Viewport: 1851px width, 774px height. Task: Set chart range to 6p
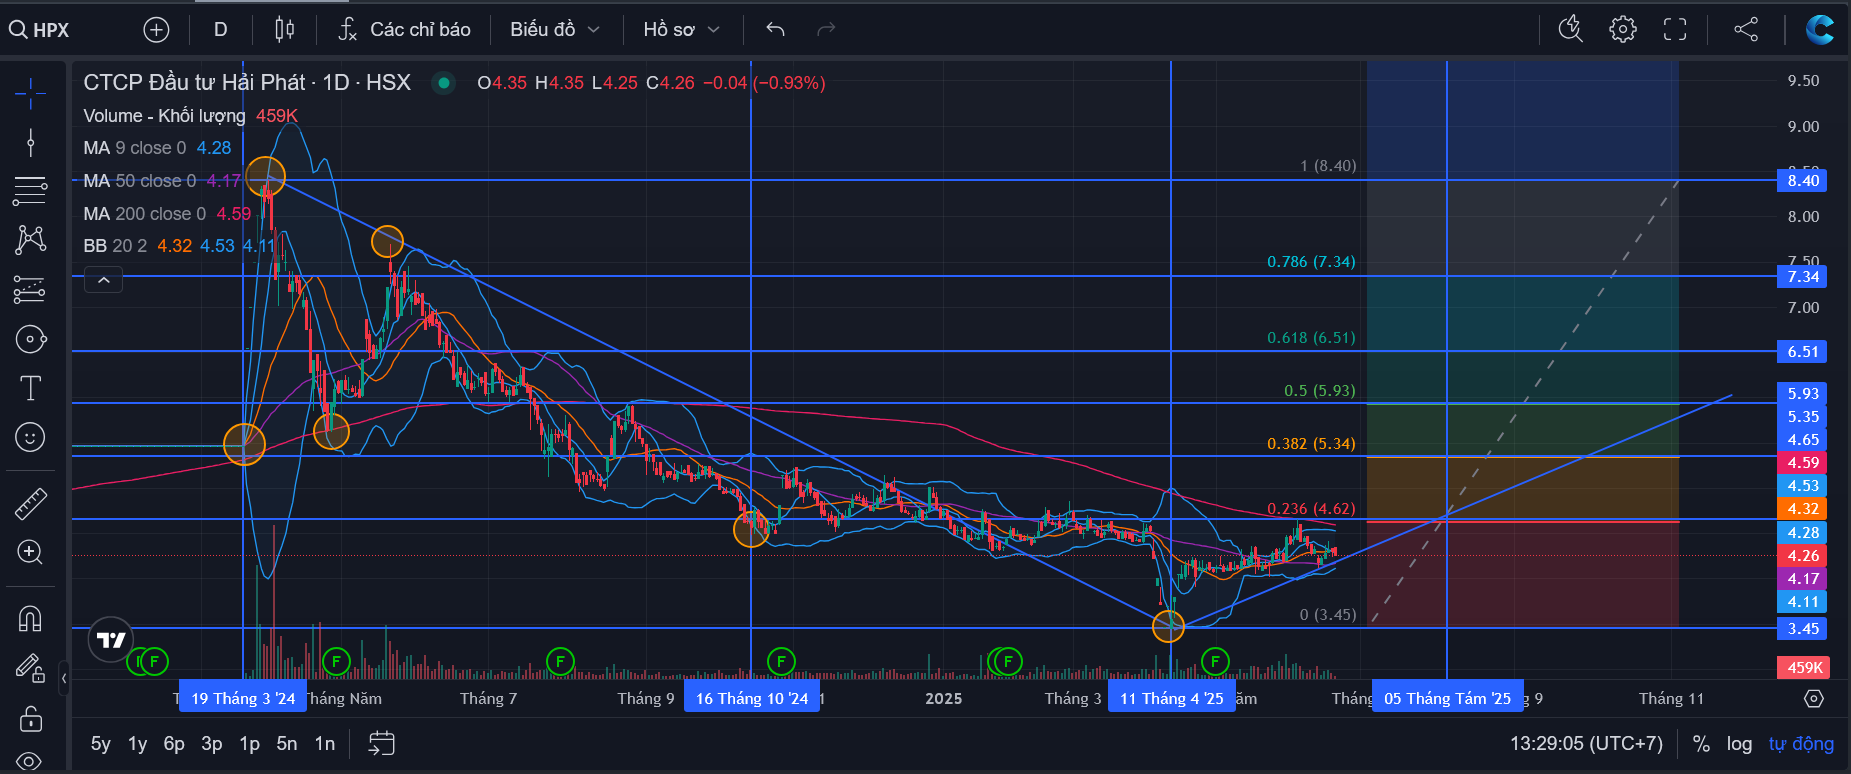pos(174,744)
